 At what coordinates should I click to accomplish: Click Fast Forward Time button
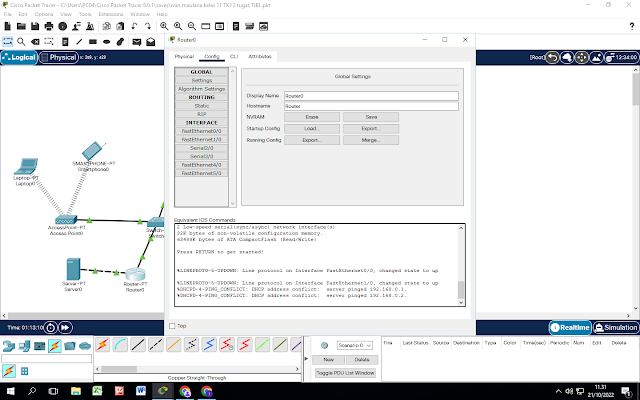point(65,327)
